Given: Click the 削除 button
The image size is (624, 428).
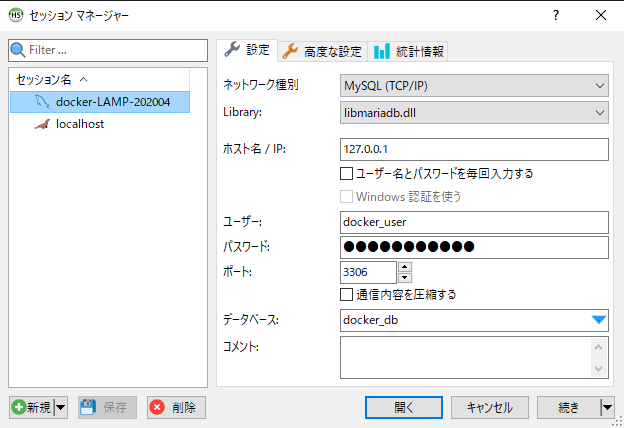Looking at the screenshot, I should 176,407.
